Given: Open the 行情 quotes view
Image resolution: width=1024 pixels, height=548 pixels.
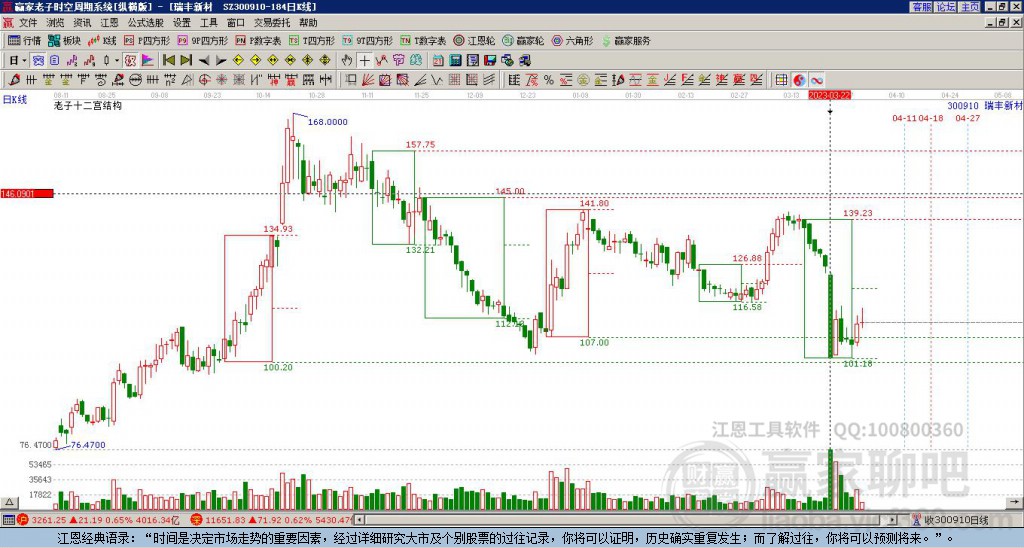Looking at the screenshot, I should point(24,40).
